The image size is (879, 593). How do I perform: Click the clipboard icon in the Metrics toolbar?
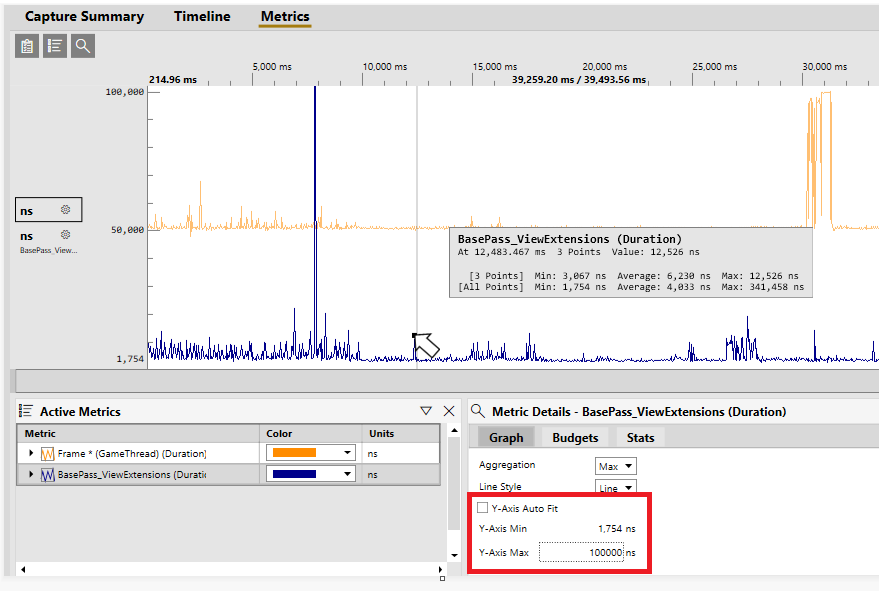click(x=27, y=46)
